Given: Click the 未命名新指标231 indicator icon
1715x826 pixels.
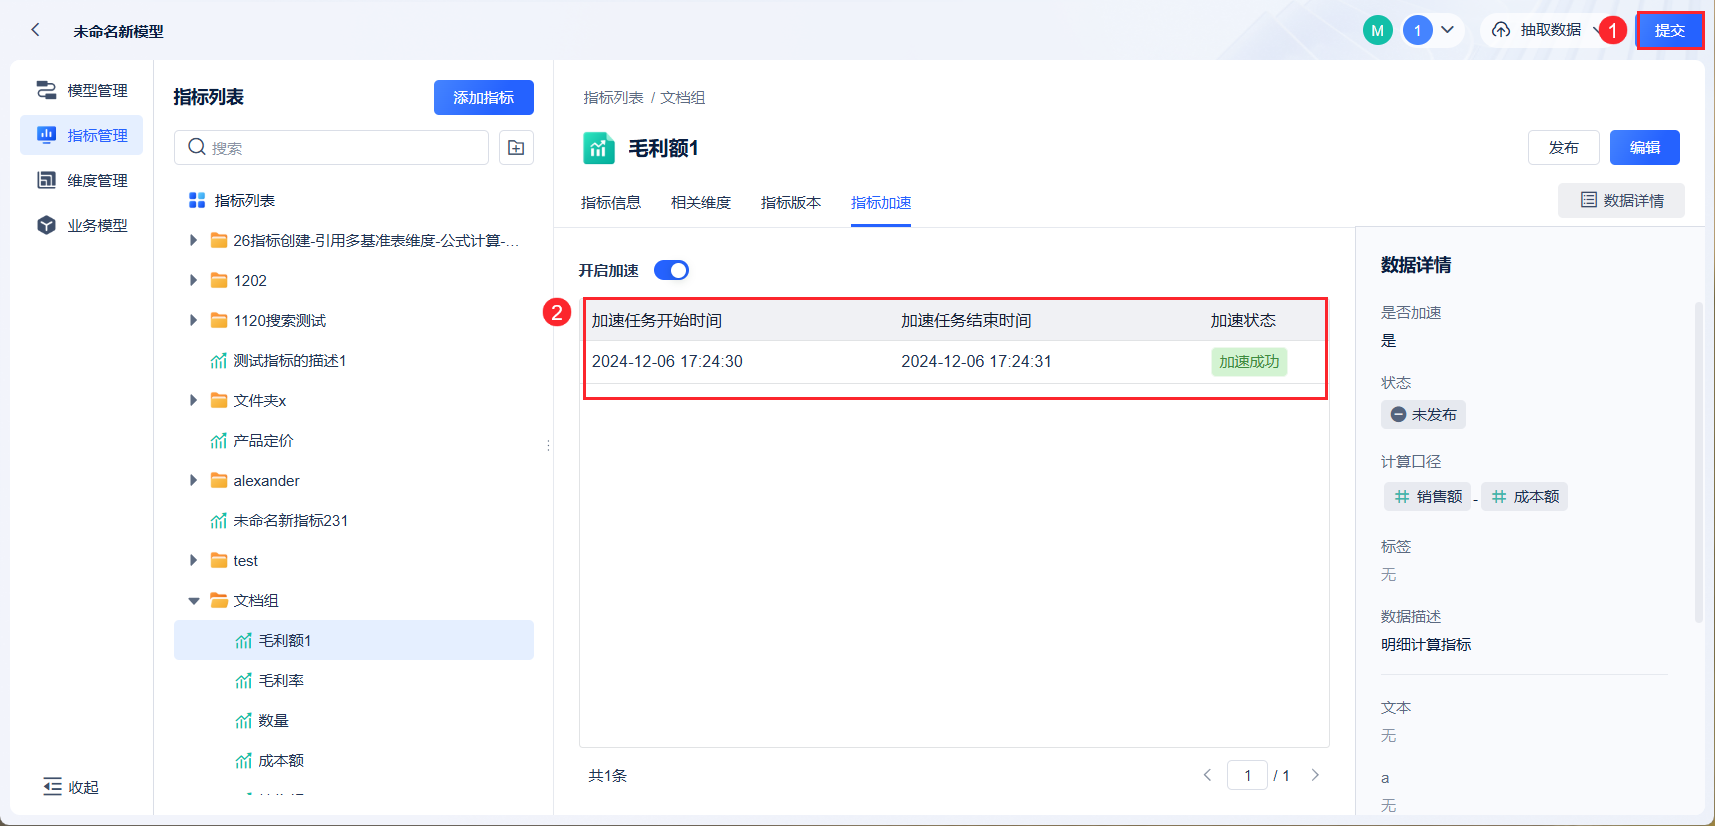Looking at the screenshot, I should (x=219, y=520).
